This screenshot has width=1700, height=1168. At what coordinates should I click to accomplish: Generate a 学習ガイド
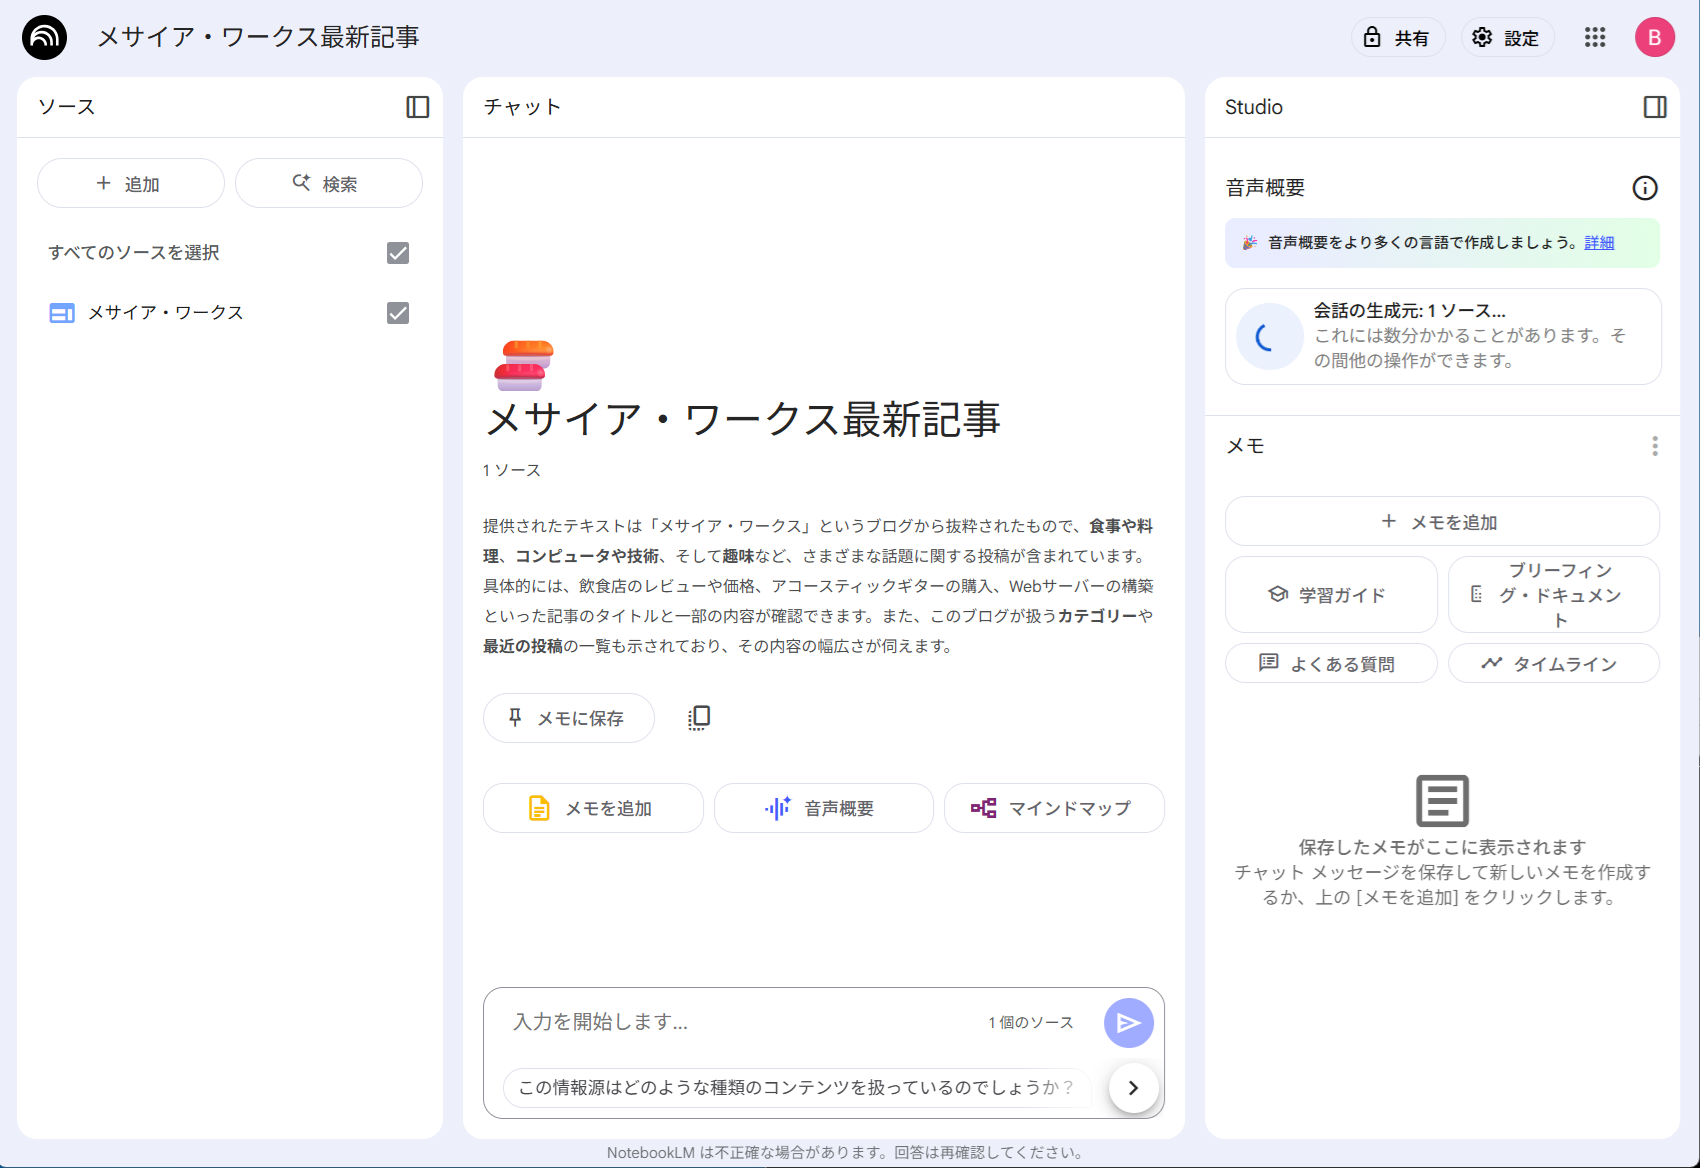[x=1331, y=595]
